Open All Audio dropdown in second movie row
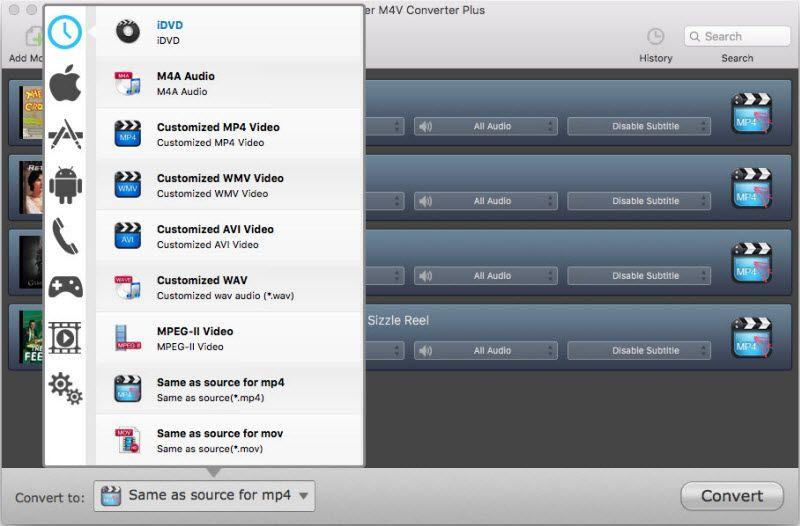 pos(486,201)
